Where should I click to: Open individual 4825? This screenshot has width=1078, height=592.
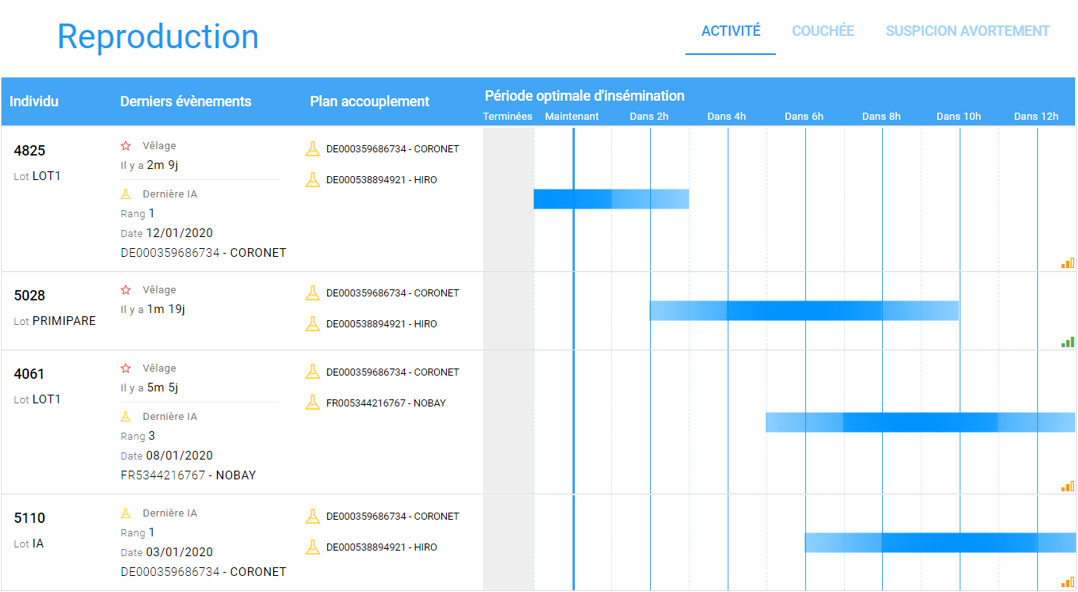(x=30, y=151)
